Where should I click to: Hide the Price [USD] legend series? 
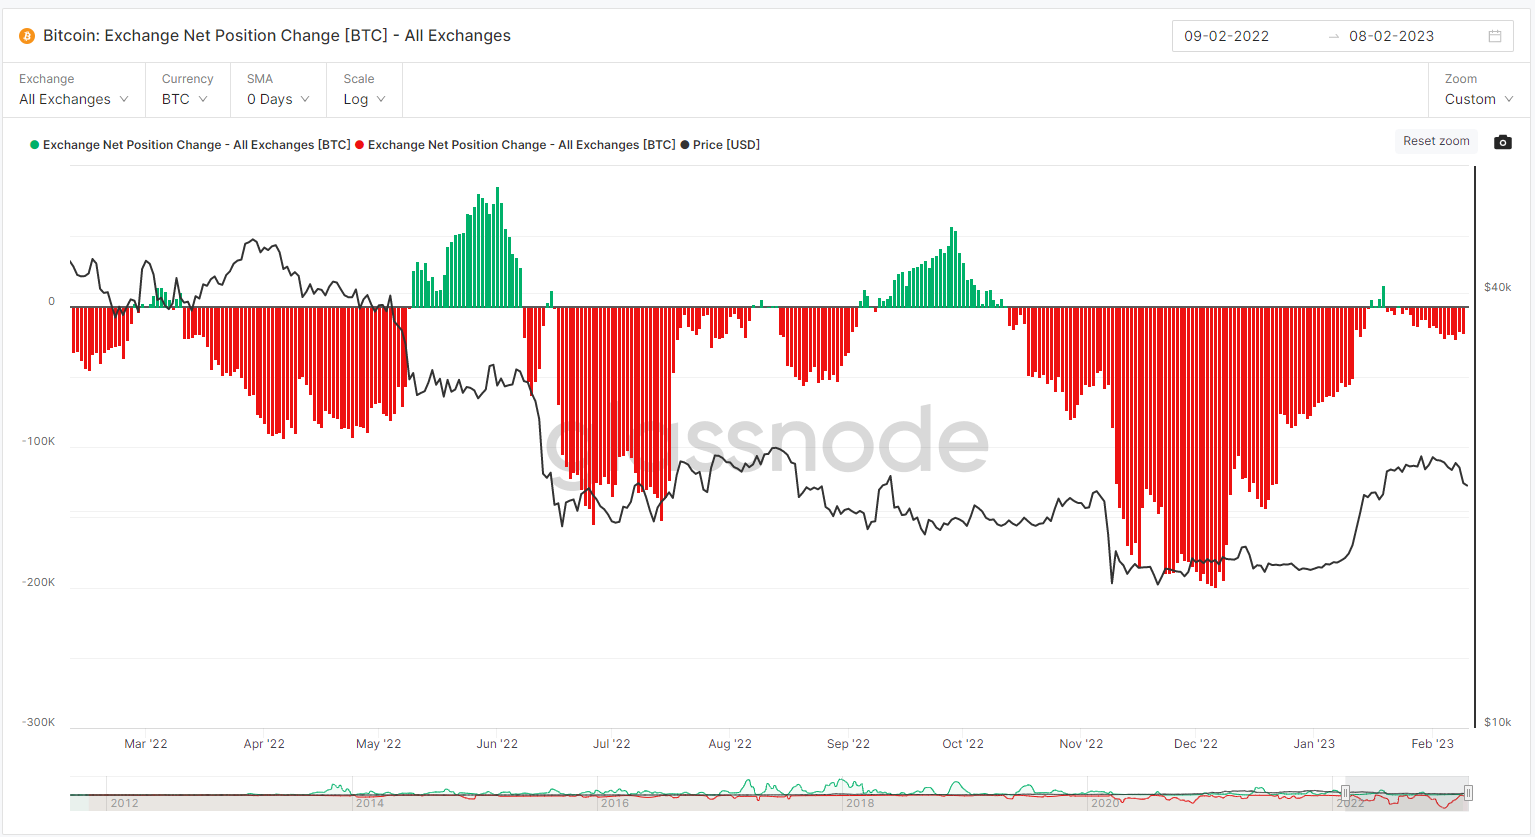720,145
